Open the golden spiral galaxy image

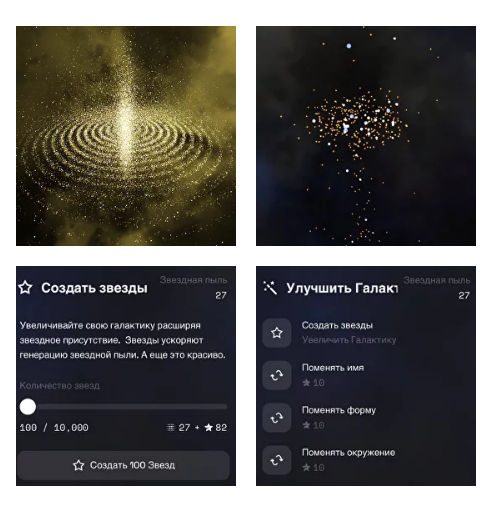tap(126, 136)
